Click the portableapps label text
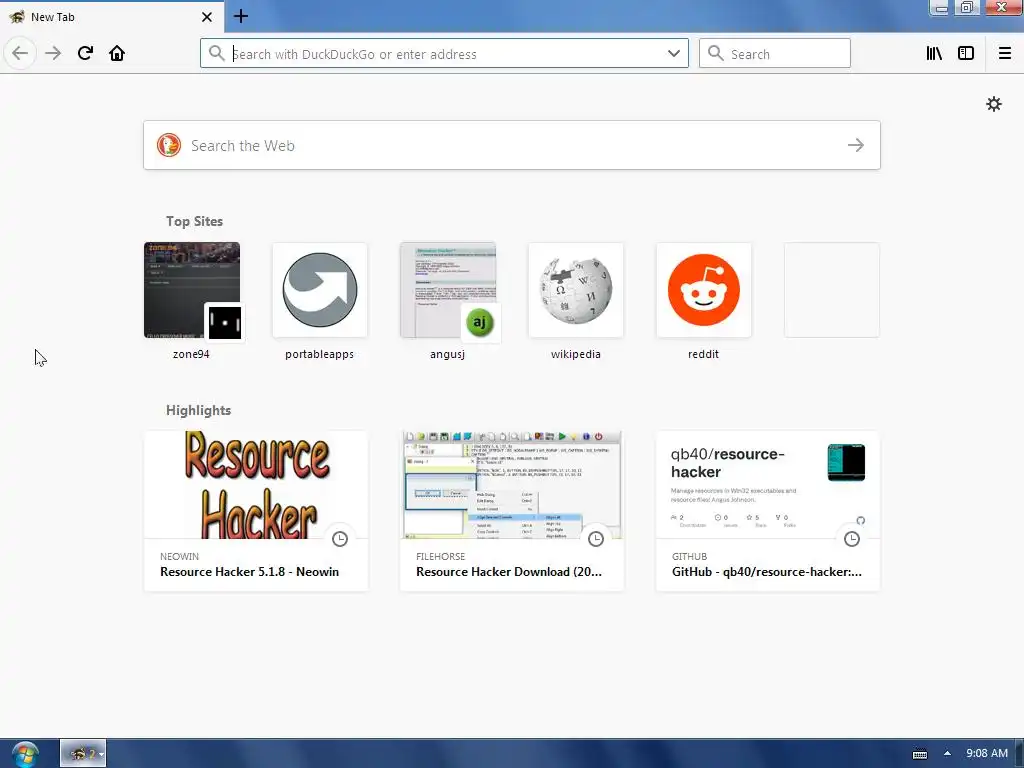1024x768 pixels. tap(319, 354)
